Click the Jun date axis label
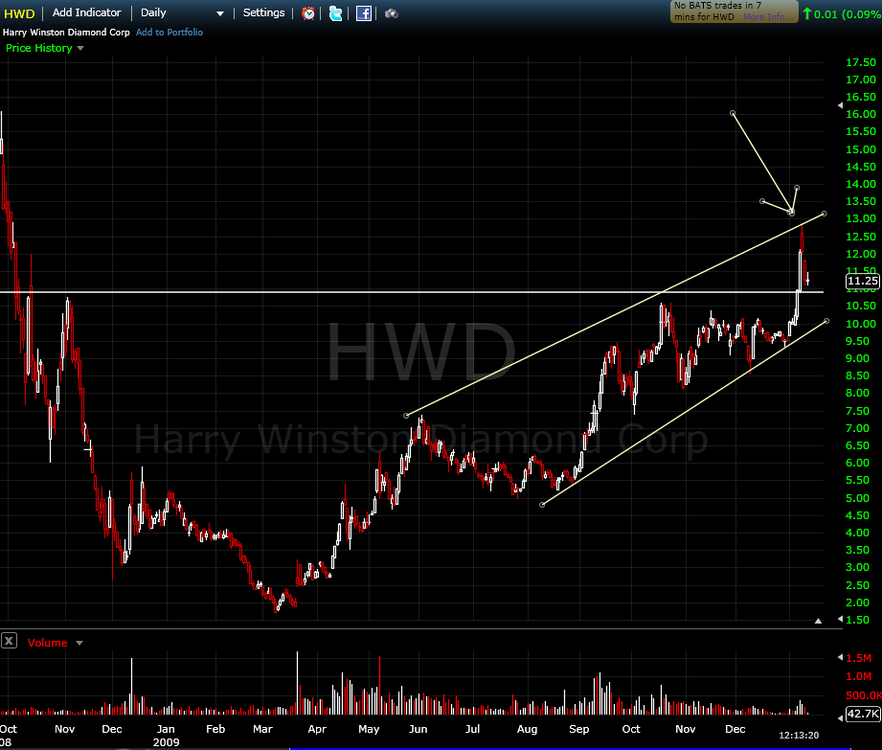This screenshot has height=750, width=882. (x=418, y=729)
